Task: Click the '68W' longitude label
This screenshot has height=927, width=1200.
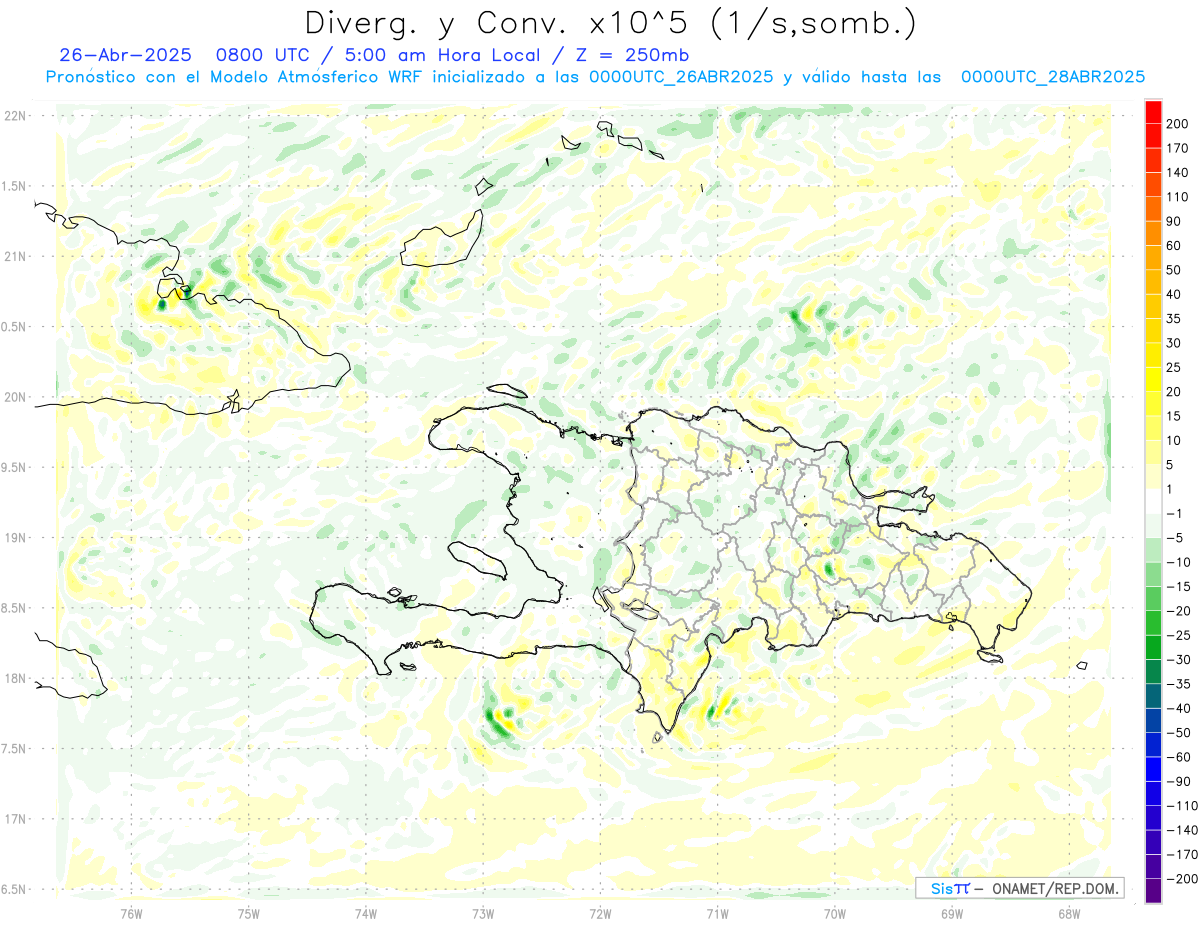Action: 1069,913
